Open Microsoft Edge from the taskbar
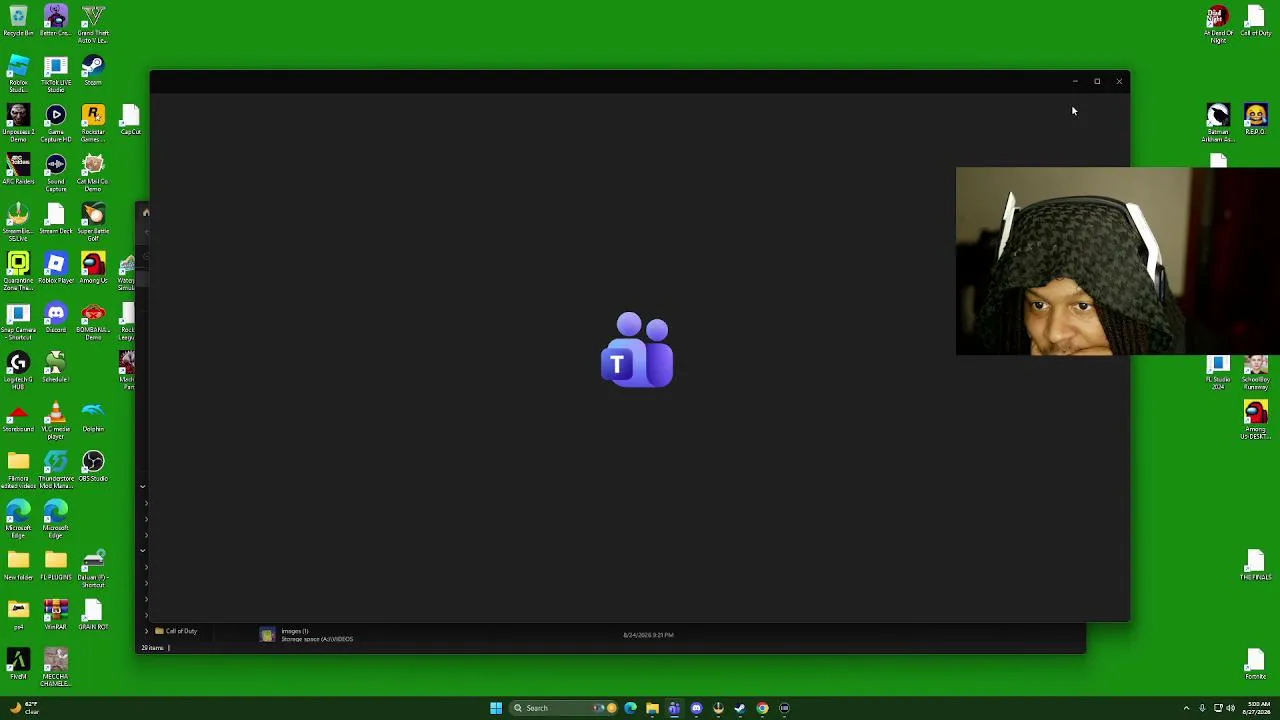Image resolution: width=1280 pixels, height=720 pixels. 630,708
